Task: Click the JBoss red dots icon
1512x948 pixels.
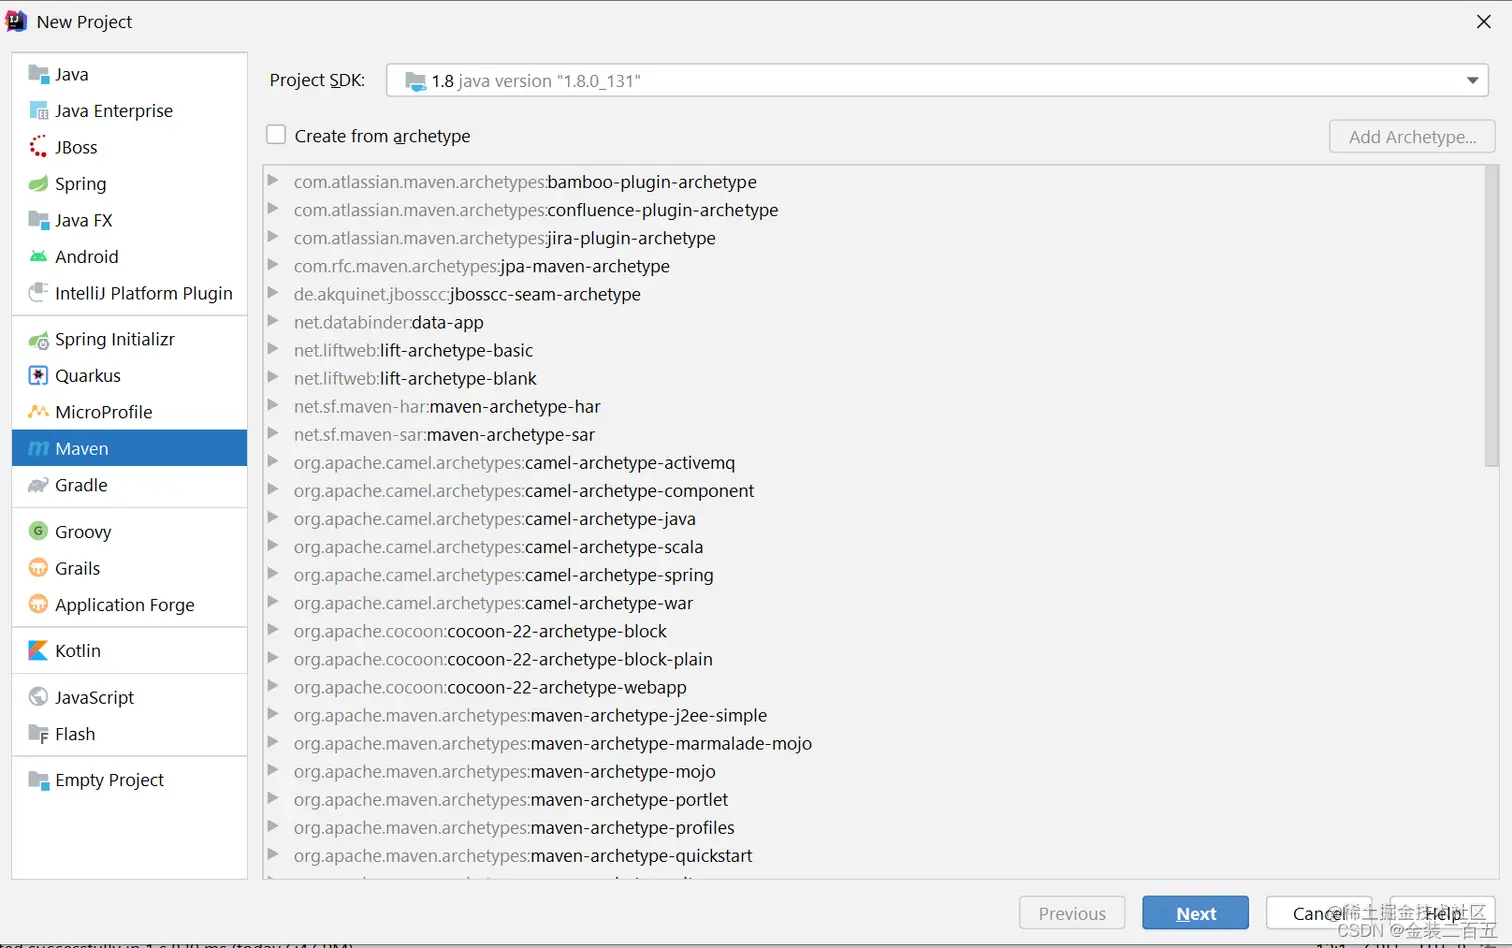Action: tap(38, 147)
